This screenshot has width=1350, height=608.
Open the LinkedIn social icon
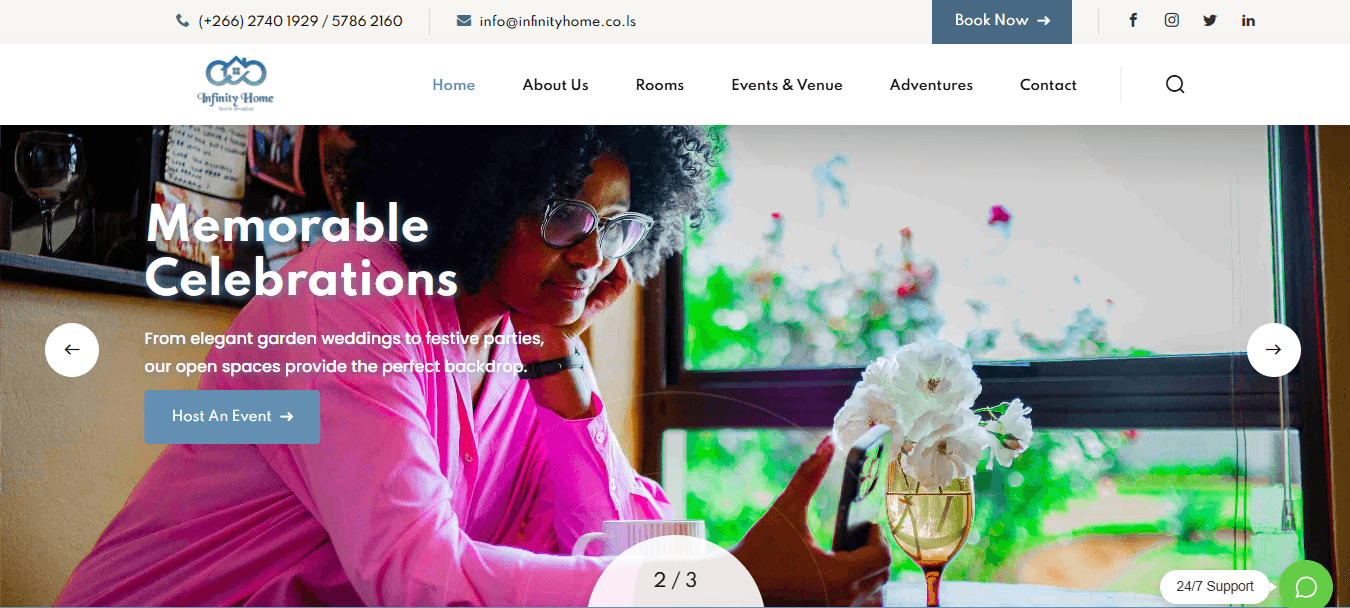1248,20
